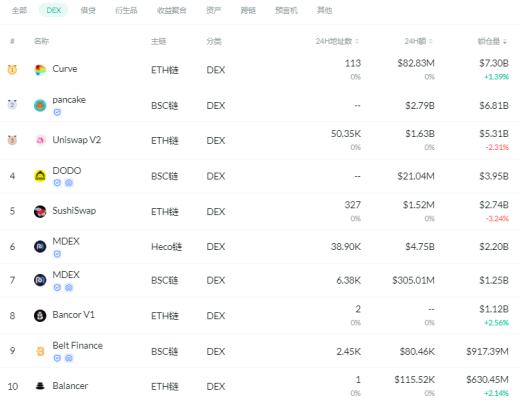Click the SushiSwap logo icon

40,211
